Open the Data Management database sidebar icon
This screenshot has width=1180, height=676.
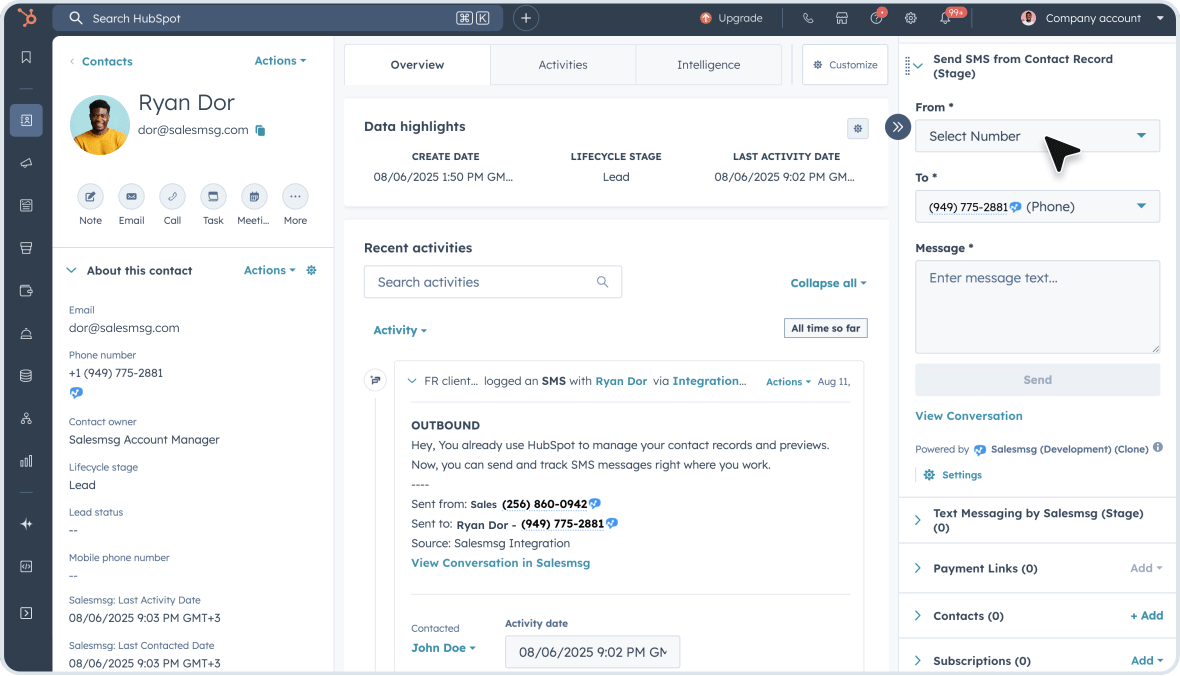coord(26,376)
